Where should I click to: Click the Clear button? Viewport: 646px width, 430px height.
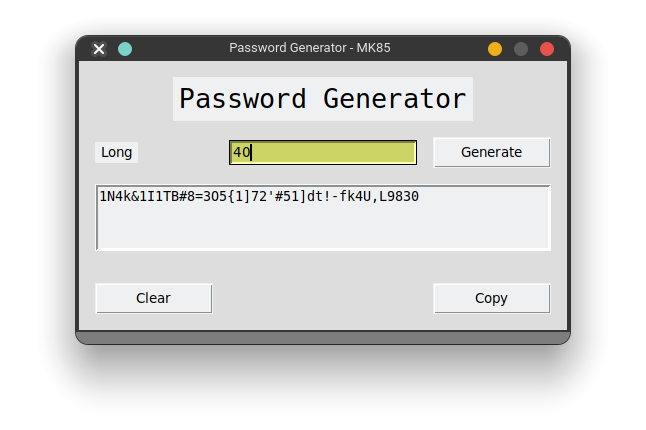tap(154, 298)
